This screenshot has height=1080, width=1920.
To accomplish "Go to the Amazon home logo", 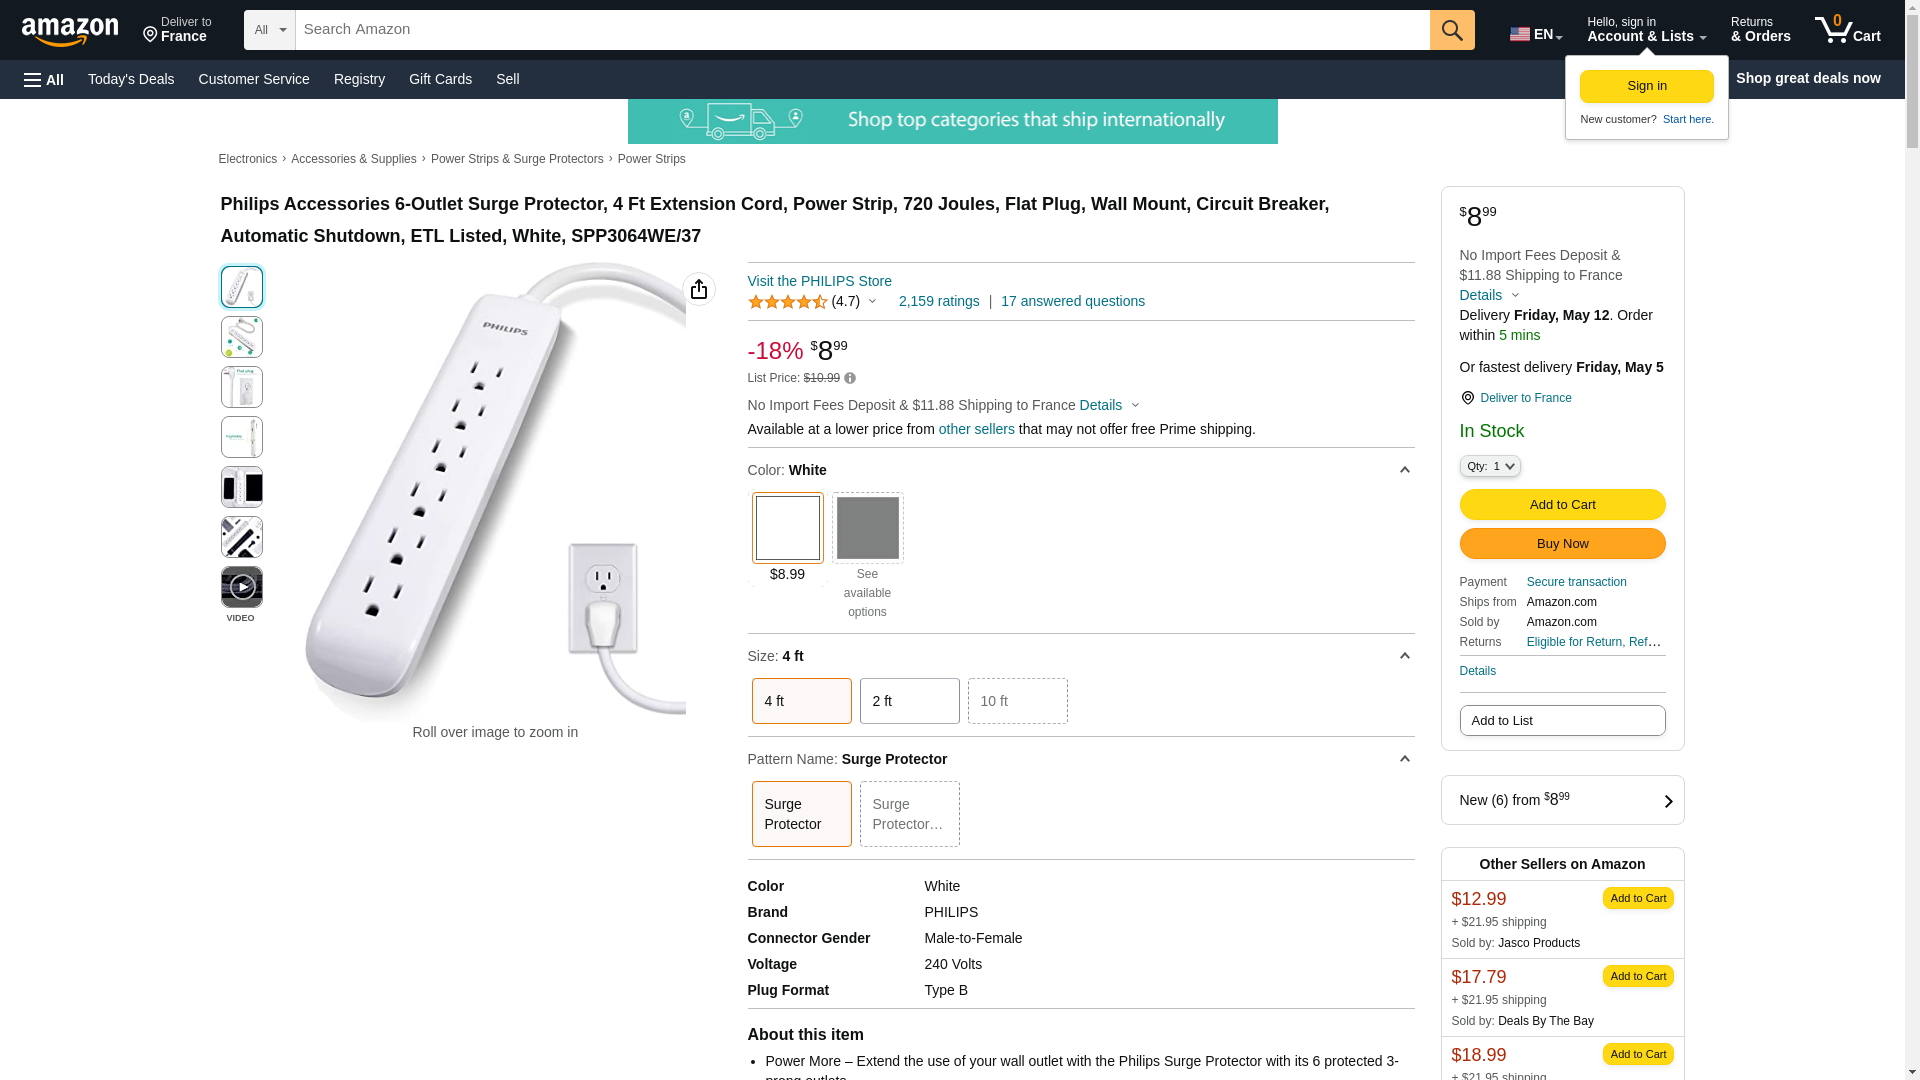I will [x=70, y=31].
